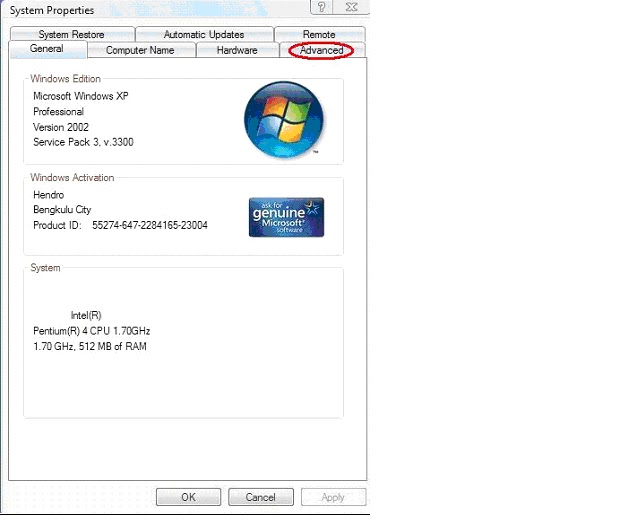Confirm the dialog with OK
This screenshot has width=640, height=530.
click(x=189, y=497)
